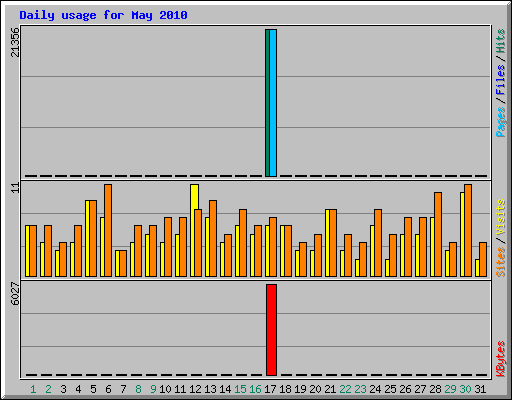Click day label 7 on the axis

[123, 389]
